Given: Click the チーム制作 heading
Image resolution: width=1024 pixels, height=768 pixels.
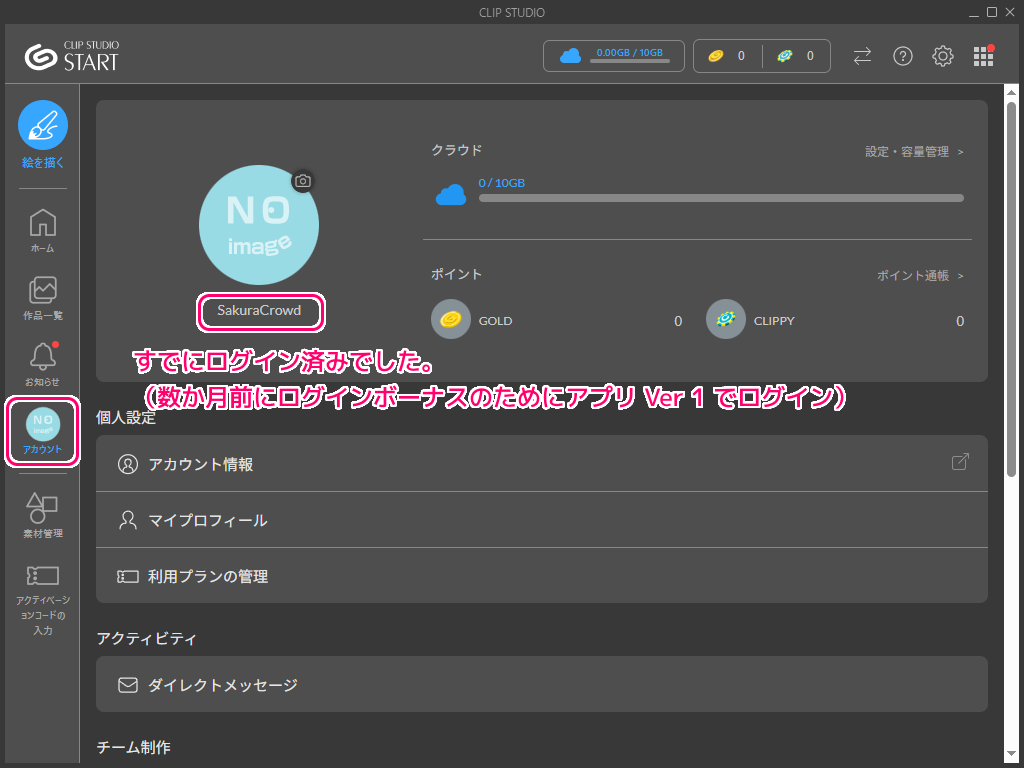Looking at the screenshot, I should 133,746.
